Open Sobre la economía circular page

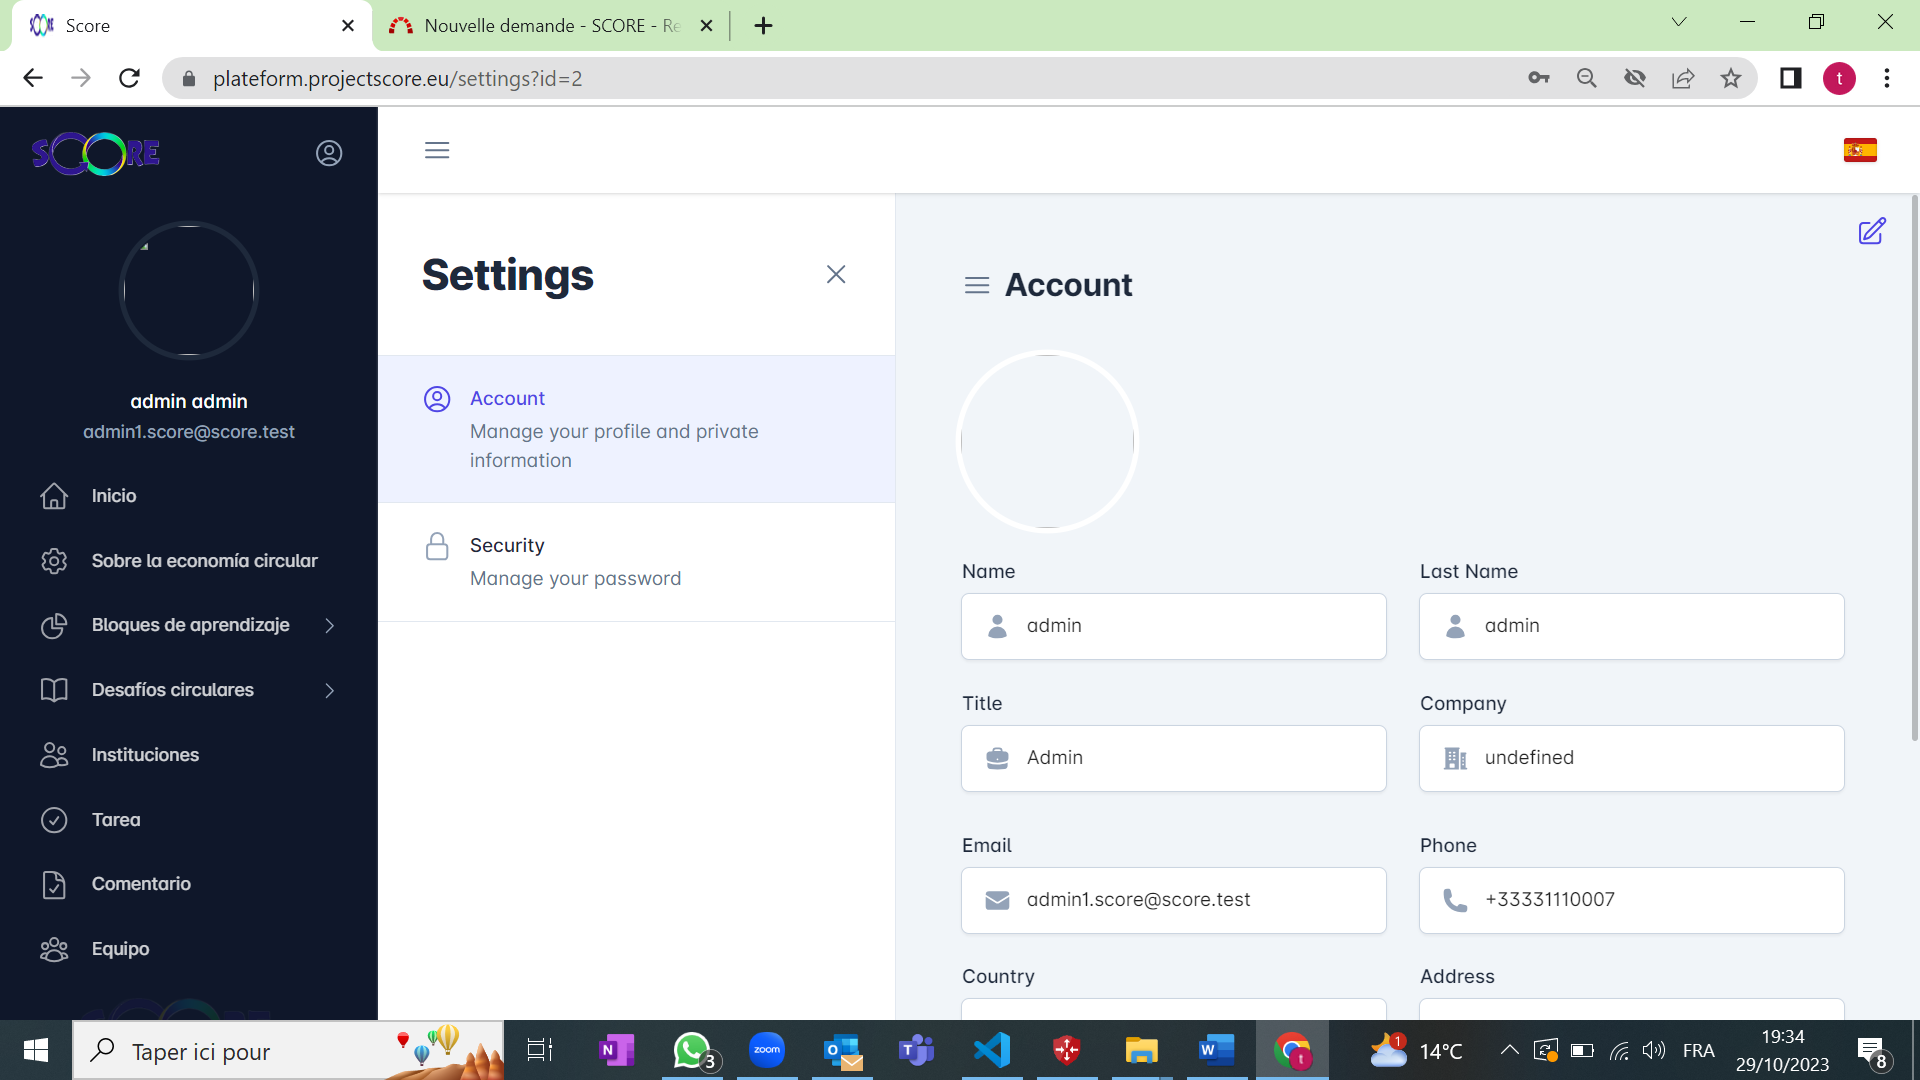tap(204, 561)
